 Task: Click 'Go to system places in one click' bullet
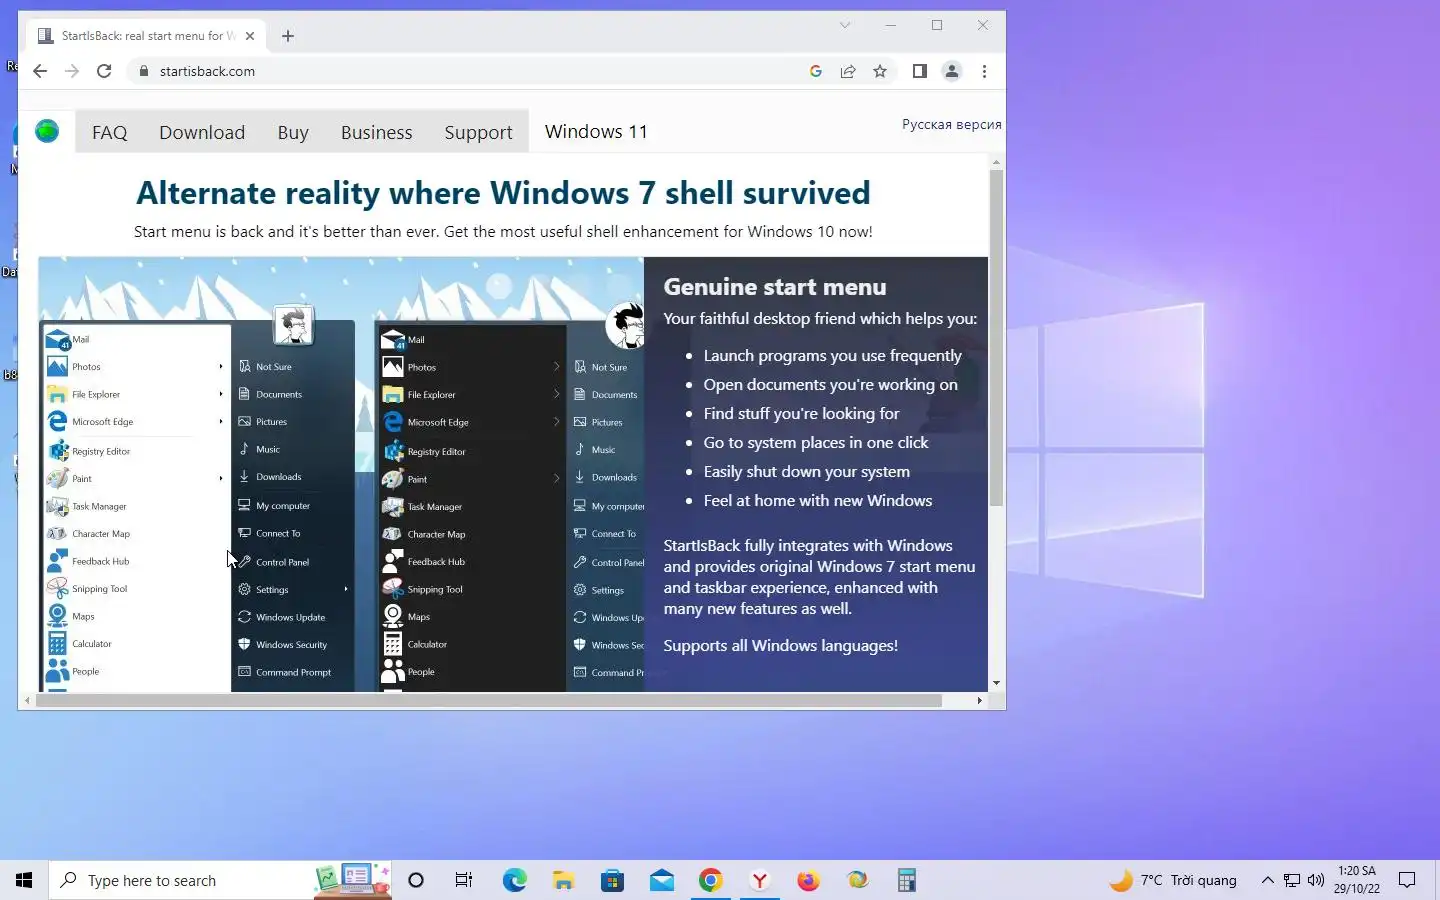coord(816,442)
